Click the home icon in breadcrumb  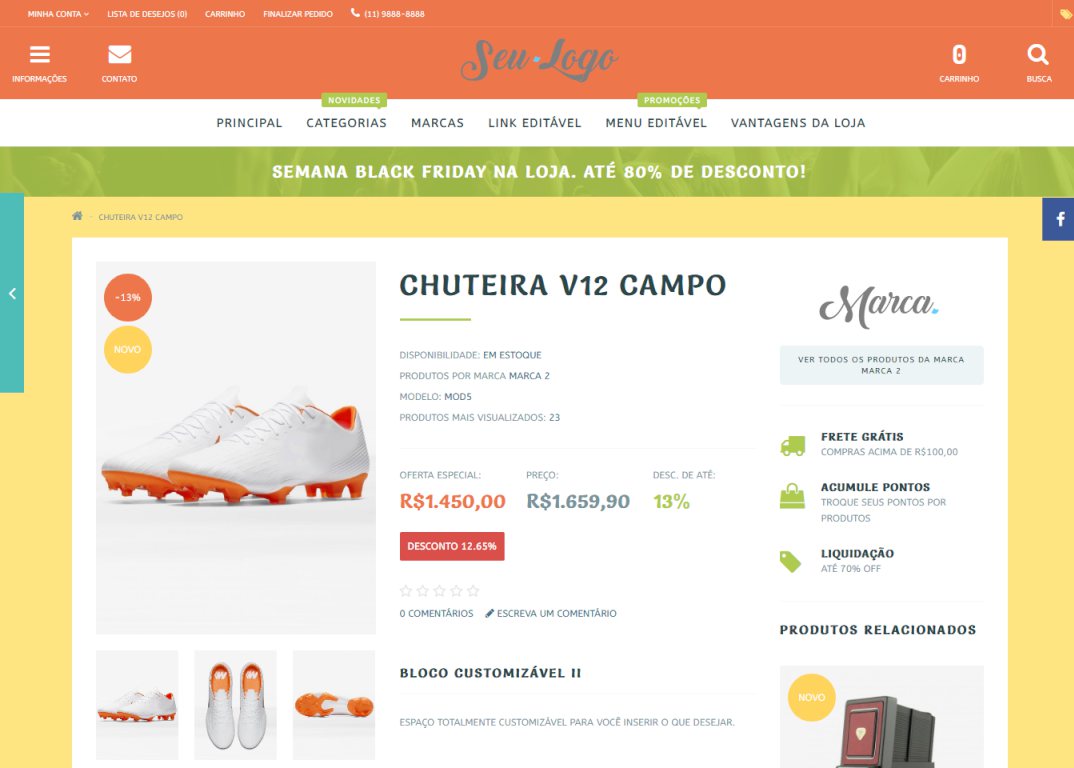[77, 216]
